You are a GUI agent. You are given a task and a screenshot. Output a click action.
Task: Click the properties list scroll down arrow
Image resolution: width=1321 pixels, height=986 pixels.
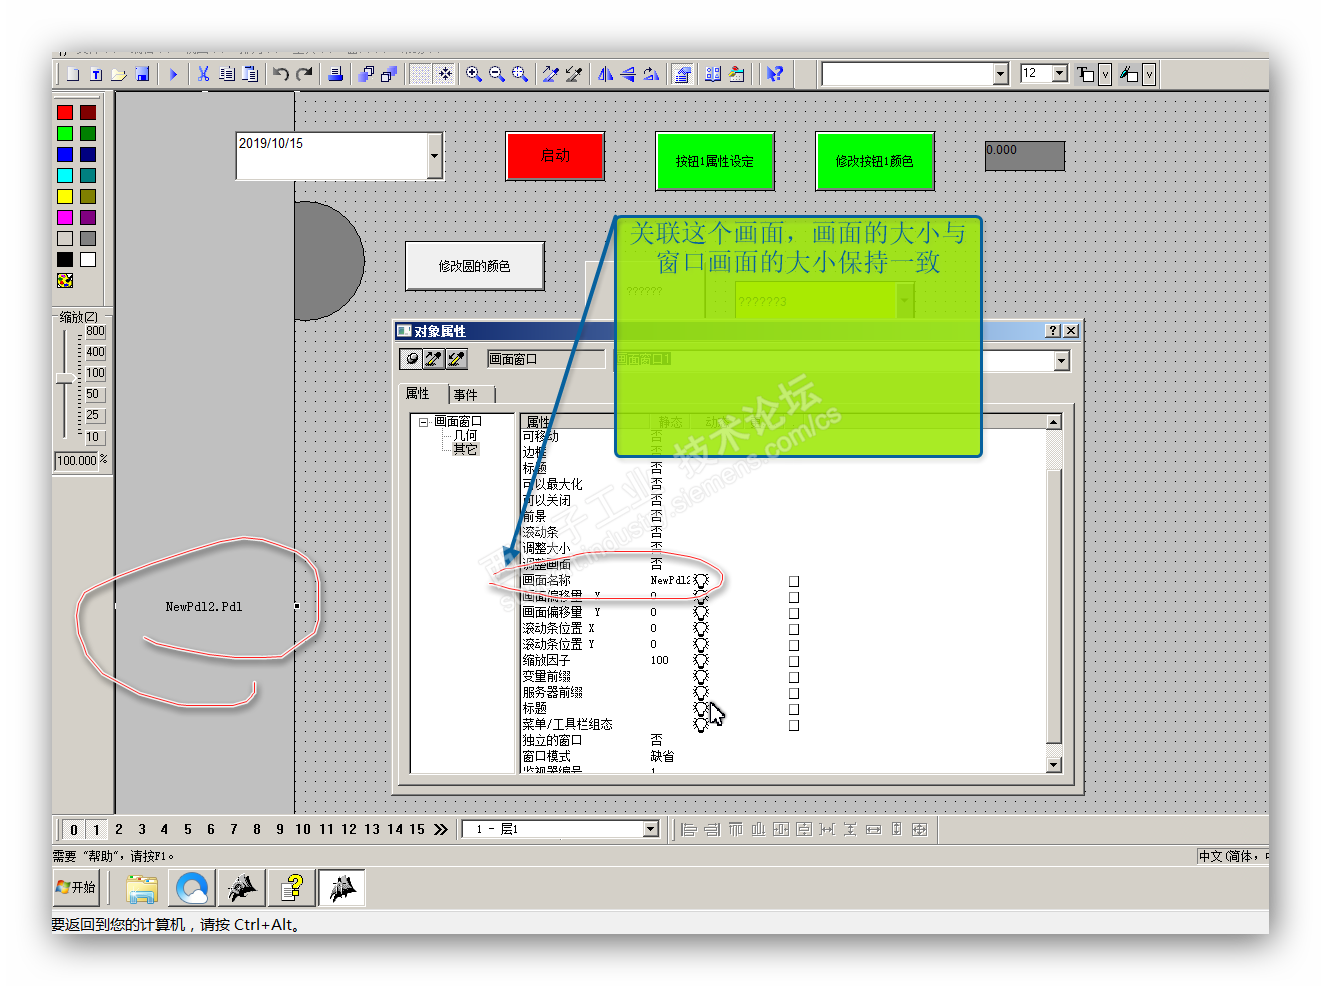tap(1053, 765)
